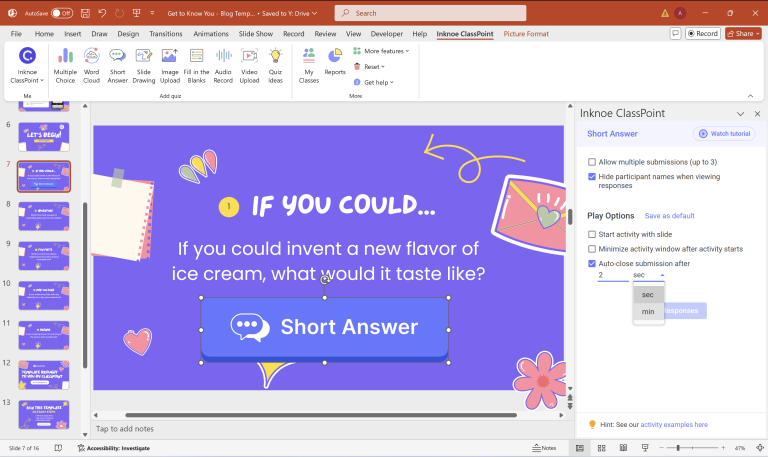Uncheck Auto-close submission after

tap(592, 264)
